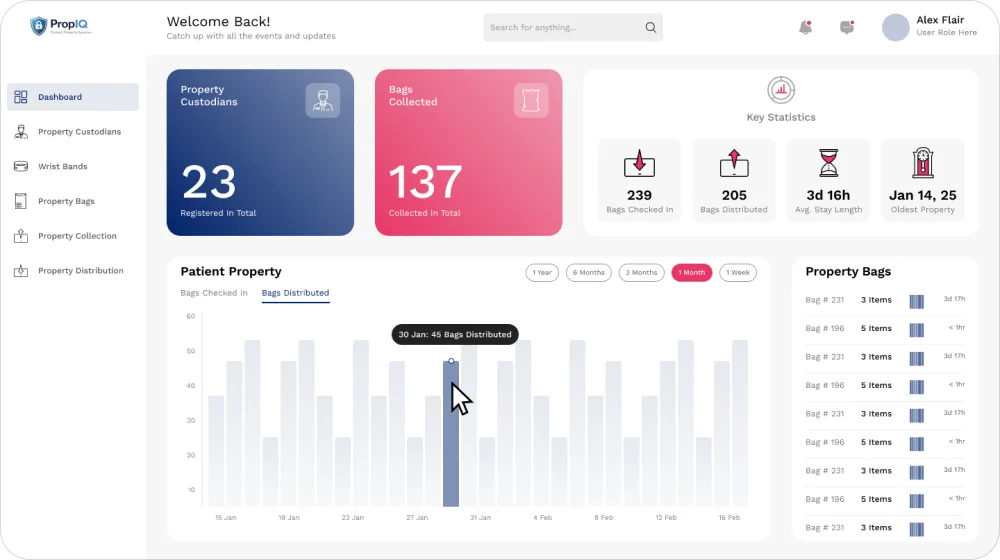The width and height of the screenshot is (1000, 560).
Task: Open Property Custodians menu item
Action: (79, 132)
